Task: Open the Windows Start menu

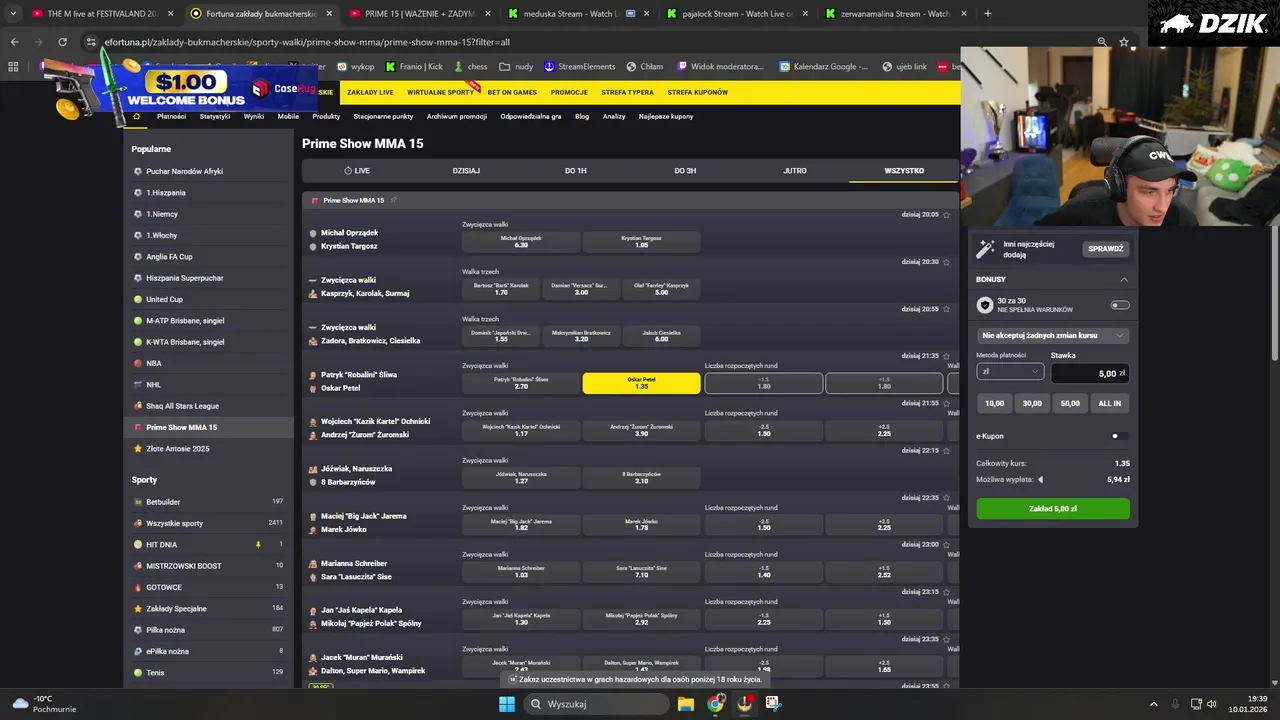Action: coord(507,704)
